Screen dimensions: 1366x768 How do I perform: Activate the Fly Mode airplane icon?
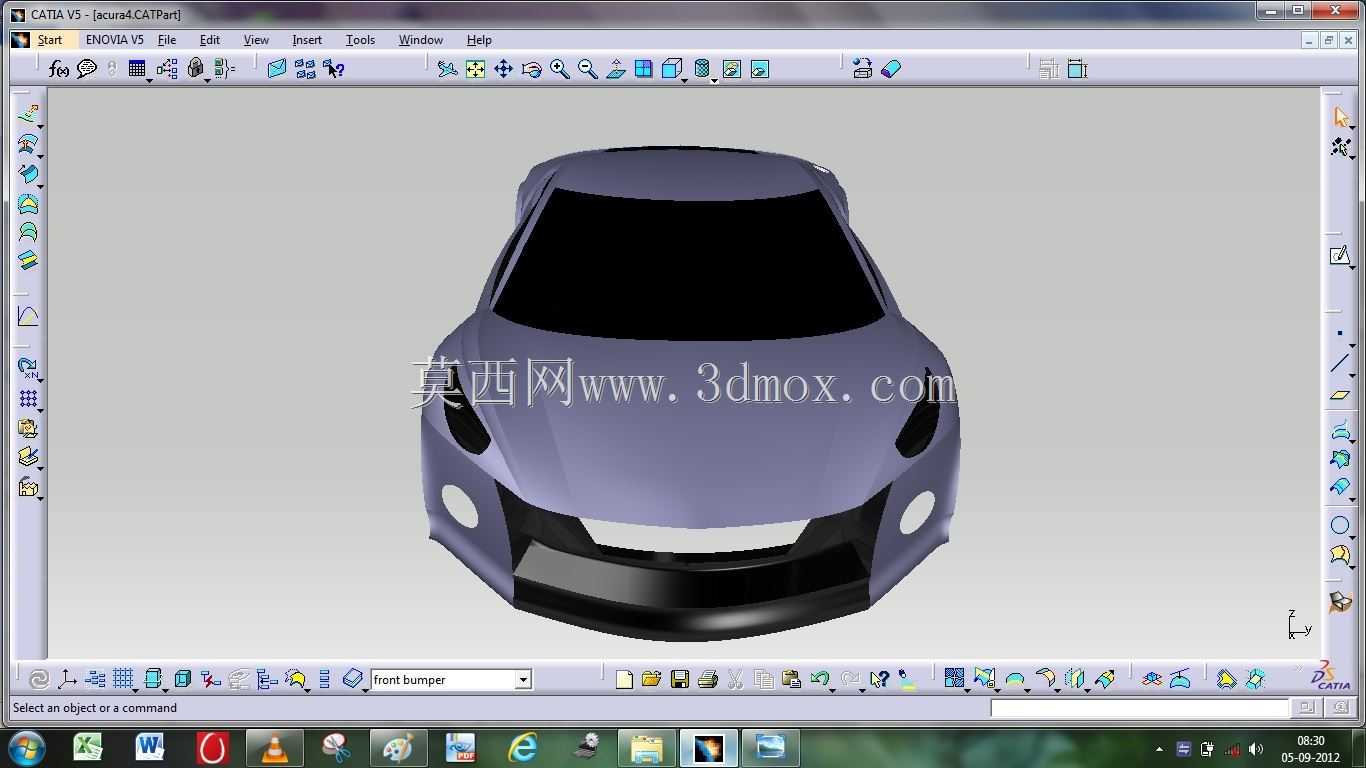click(447, 69)
